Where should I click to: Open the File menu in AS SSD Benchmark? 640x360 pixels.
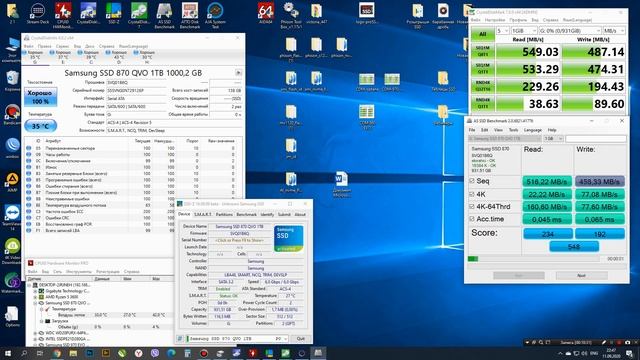pos(472,130)
